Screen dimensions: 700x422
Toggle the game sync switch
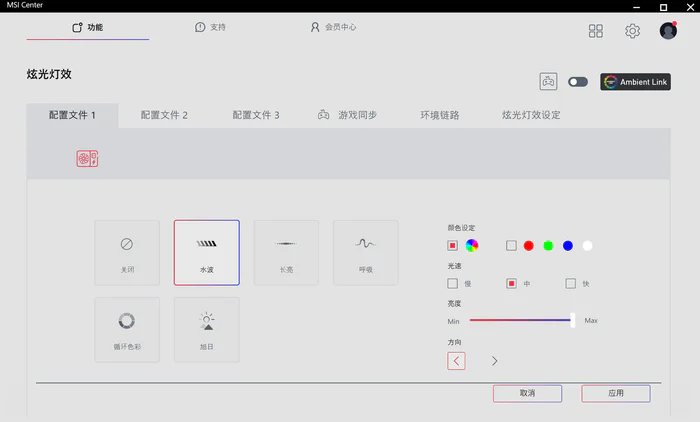[578, 82]
